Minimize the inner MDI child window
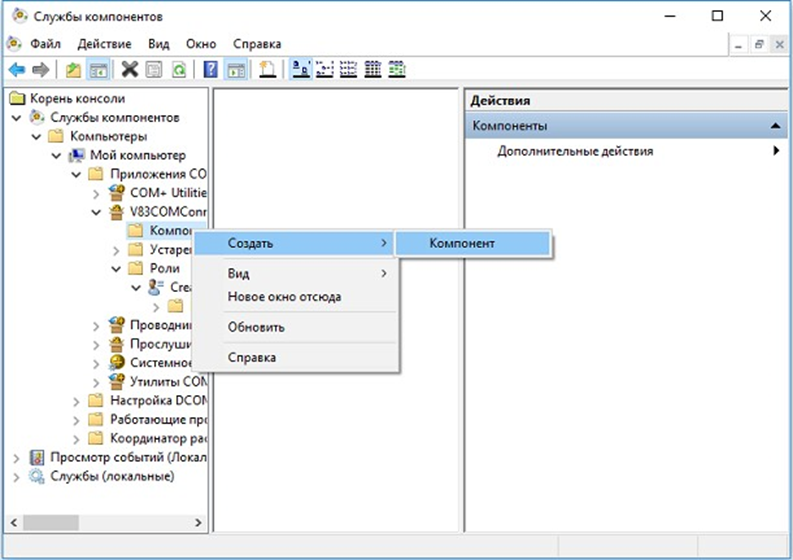The width and height of the screenshot is (793, 560). [x=738, y=45]
